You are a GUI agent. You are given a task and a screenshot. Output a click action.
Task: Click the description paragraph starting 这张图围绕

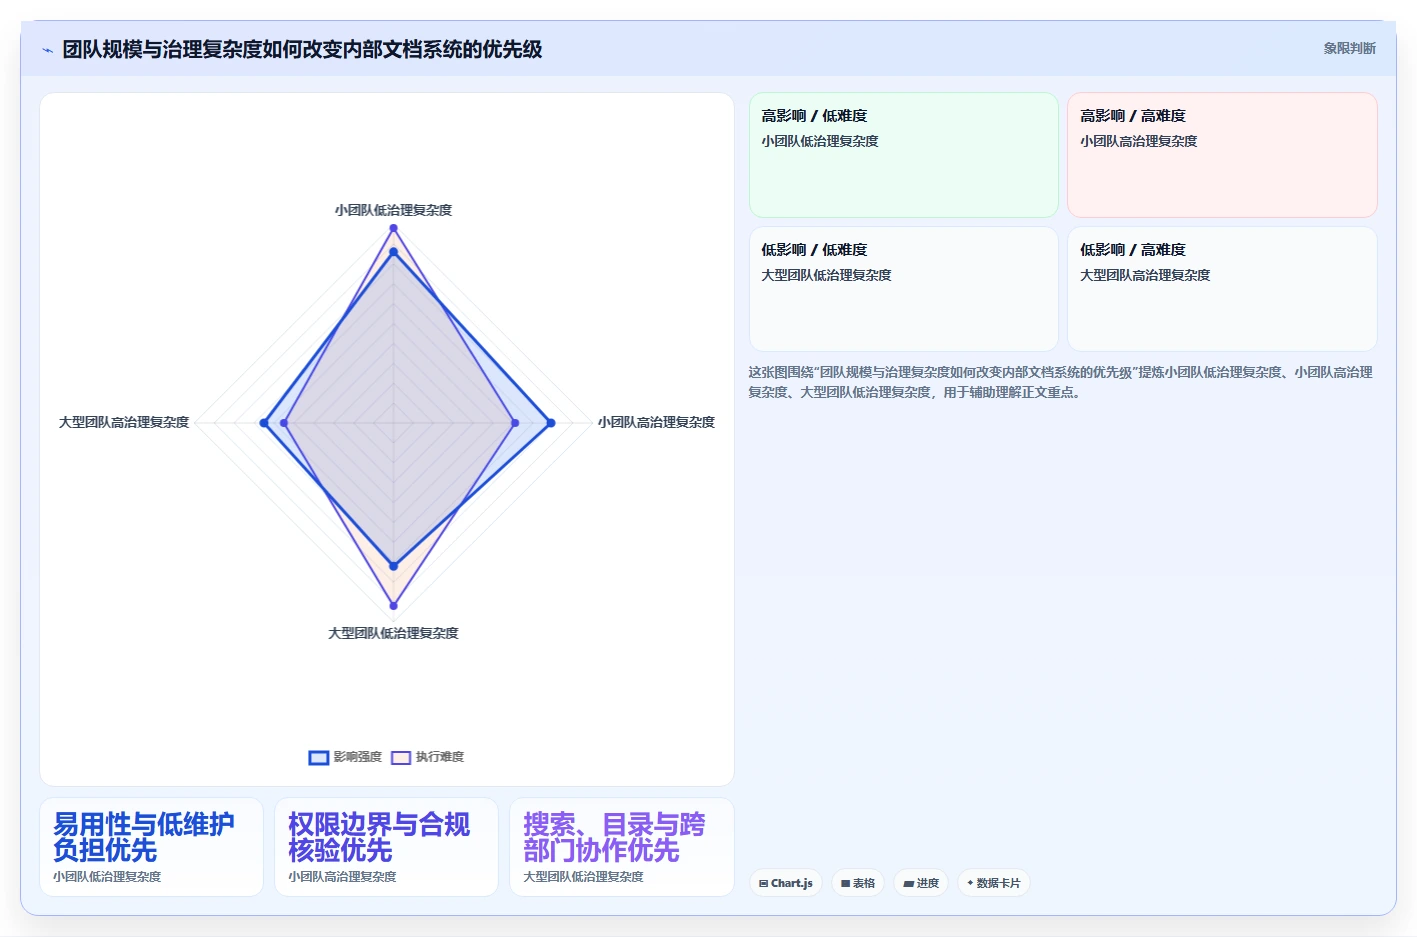1060,382
